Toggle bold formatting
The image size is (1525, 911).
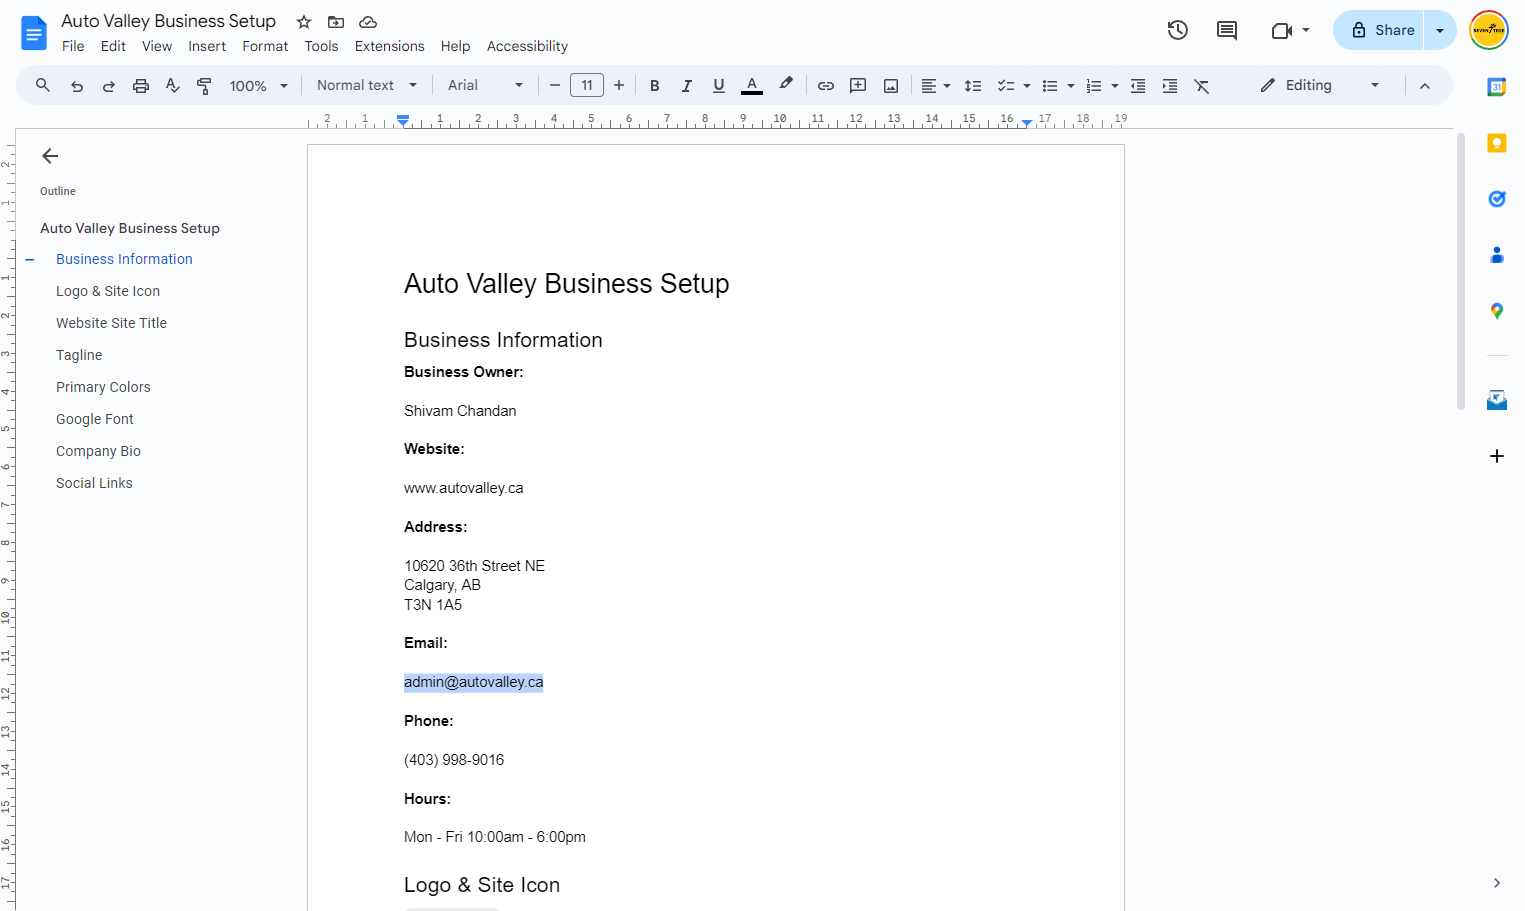click(655, 86)
